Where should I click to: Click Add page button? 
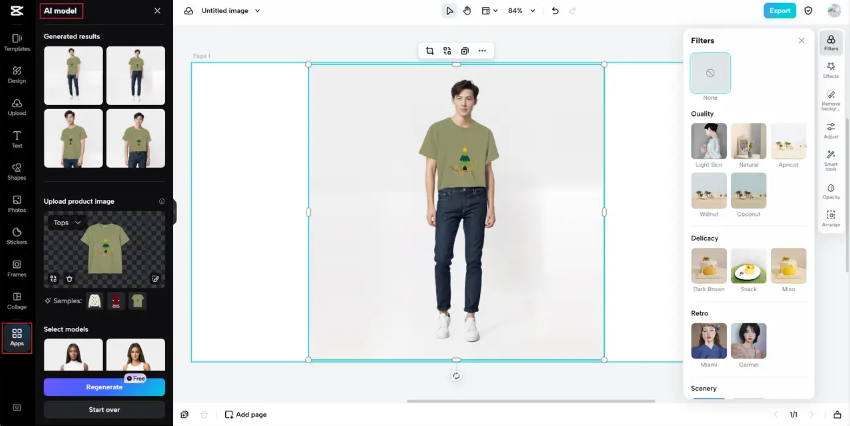(246, 415)
